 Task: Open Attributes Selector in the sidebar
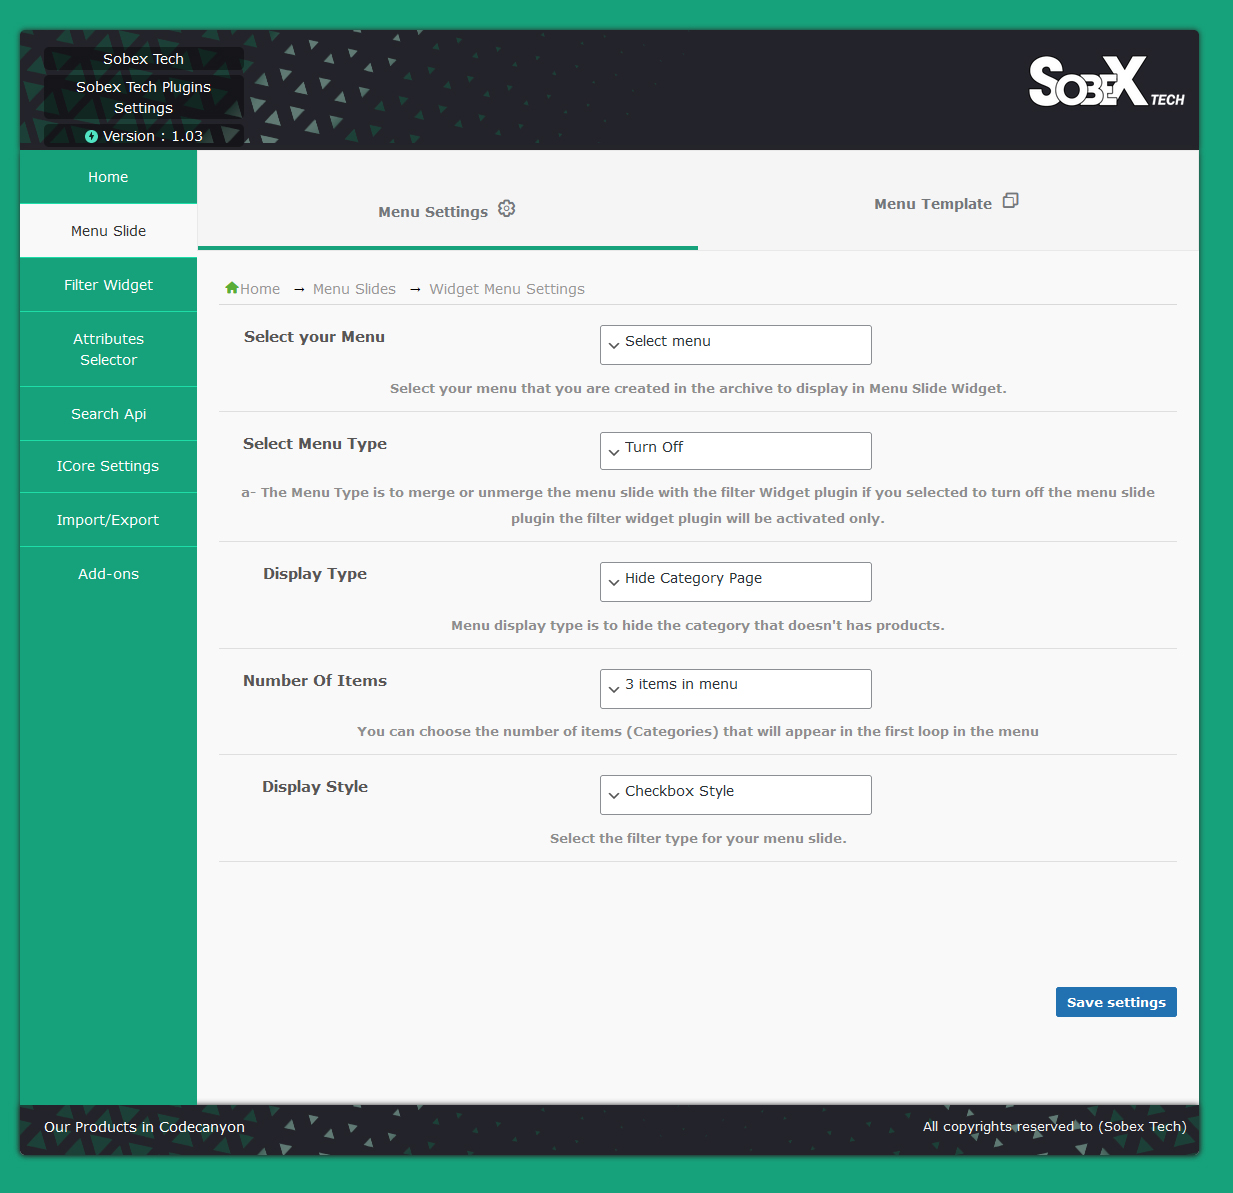pyautogui.click(x=108, y=349)
